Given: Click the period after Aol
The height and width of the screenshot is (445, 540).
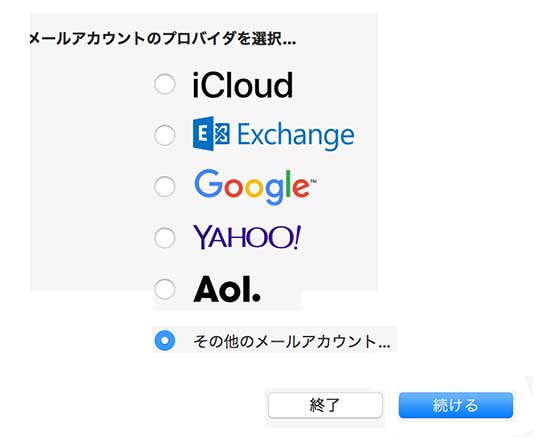Looking at the screenshot, I should point(256,298).
